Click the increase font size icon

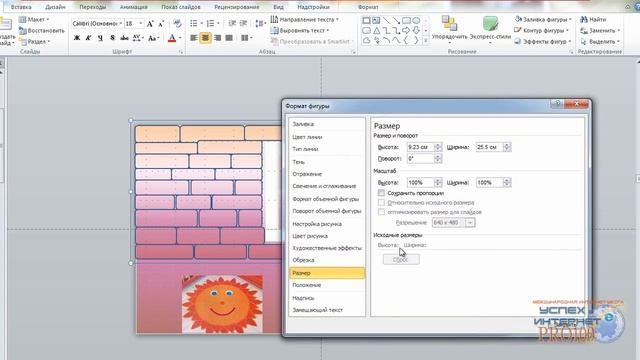tap(150, 24)
